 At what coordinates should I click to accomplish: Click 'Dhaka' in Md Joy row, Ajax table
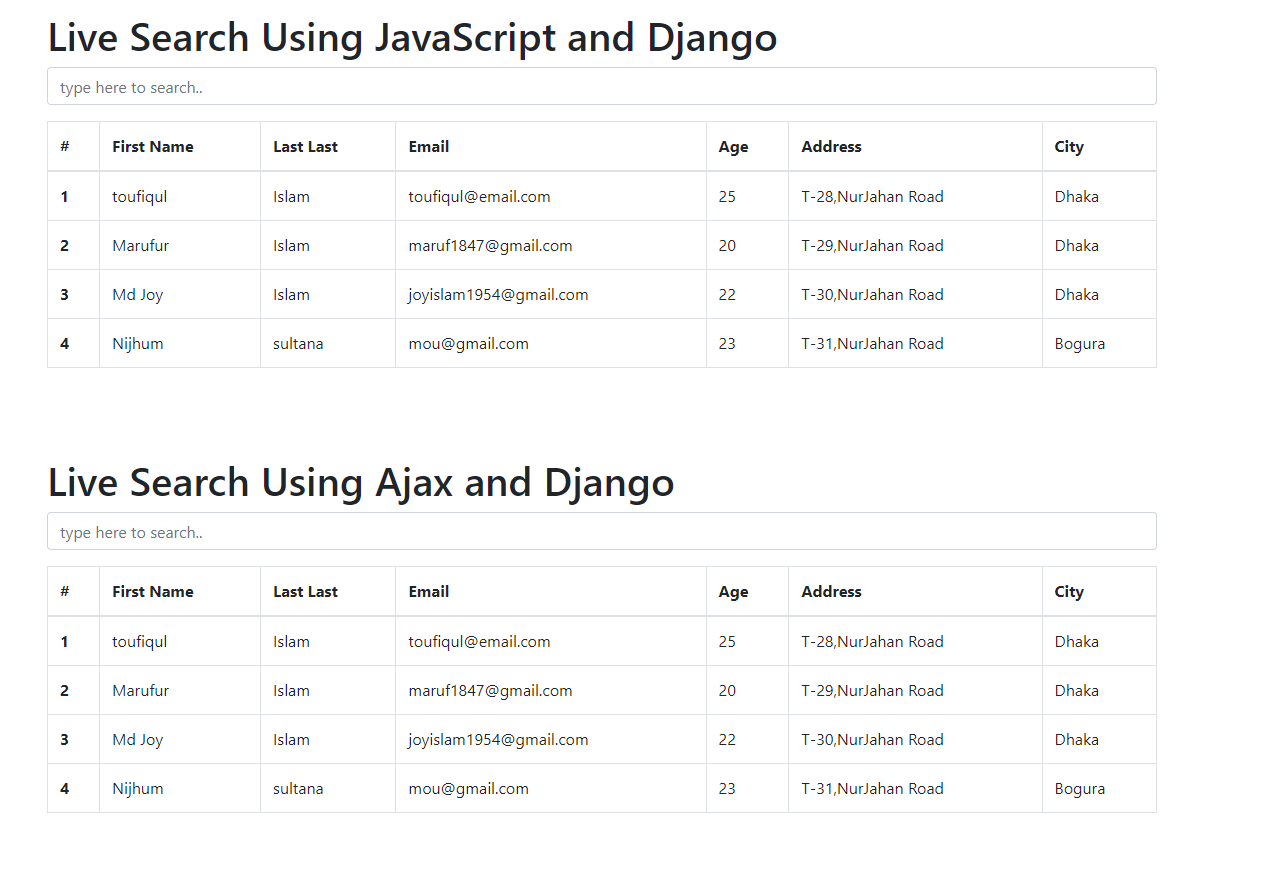tap(1076, 739)
